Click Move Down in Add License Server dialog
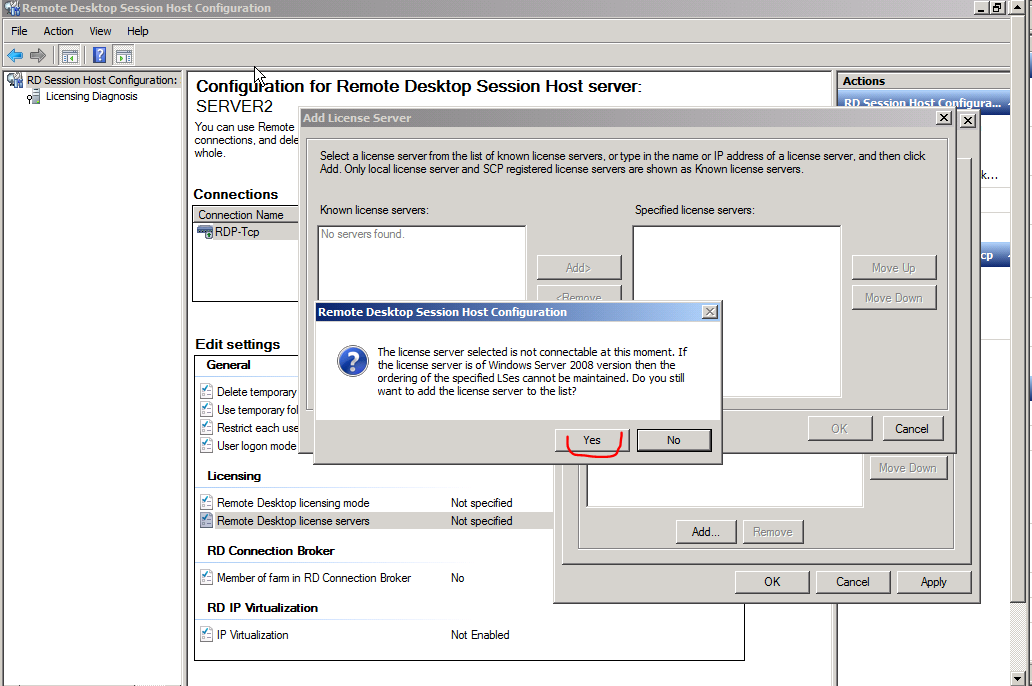 point(894,298)
